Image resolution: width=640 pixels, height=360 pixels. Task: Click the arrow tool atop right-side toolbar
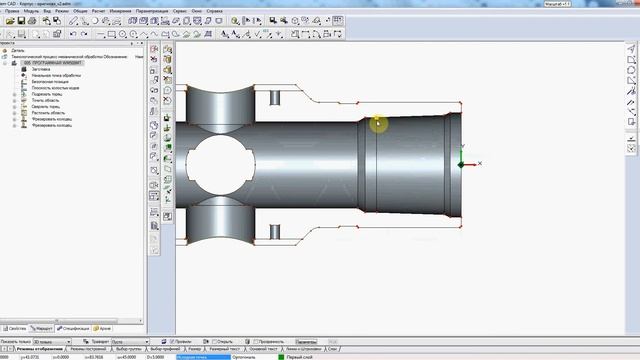coord(631,49)
